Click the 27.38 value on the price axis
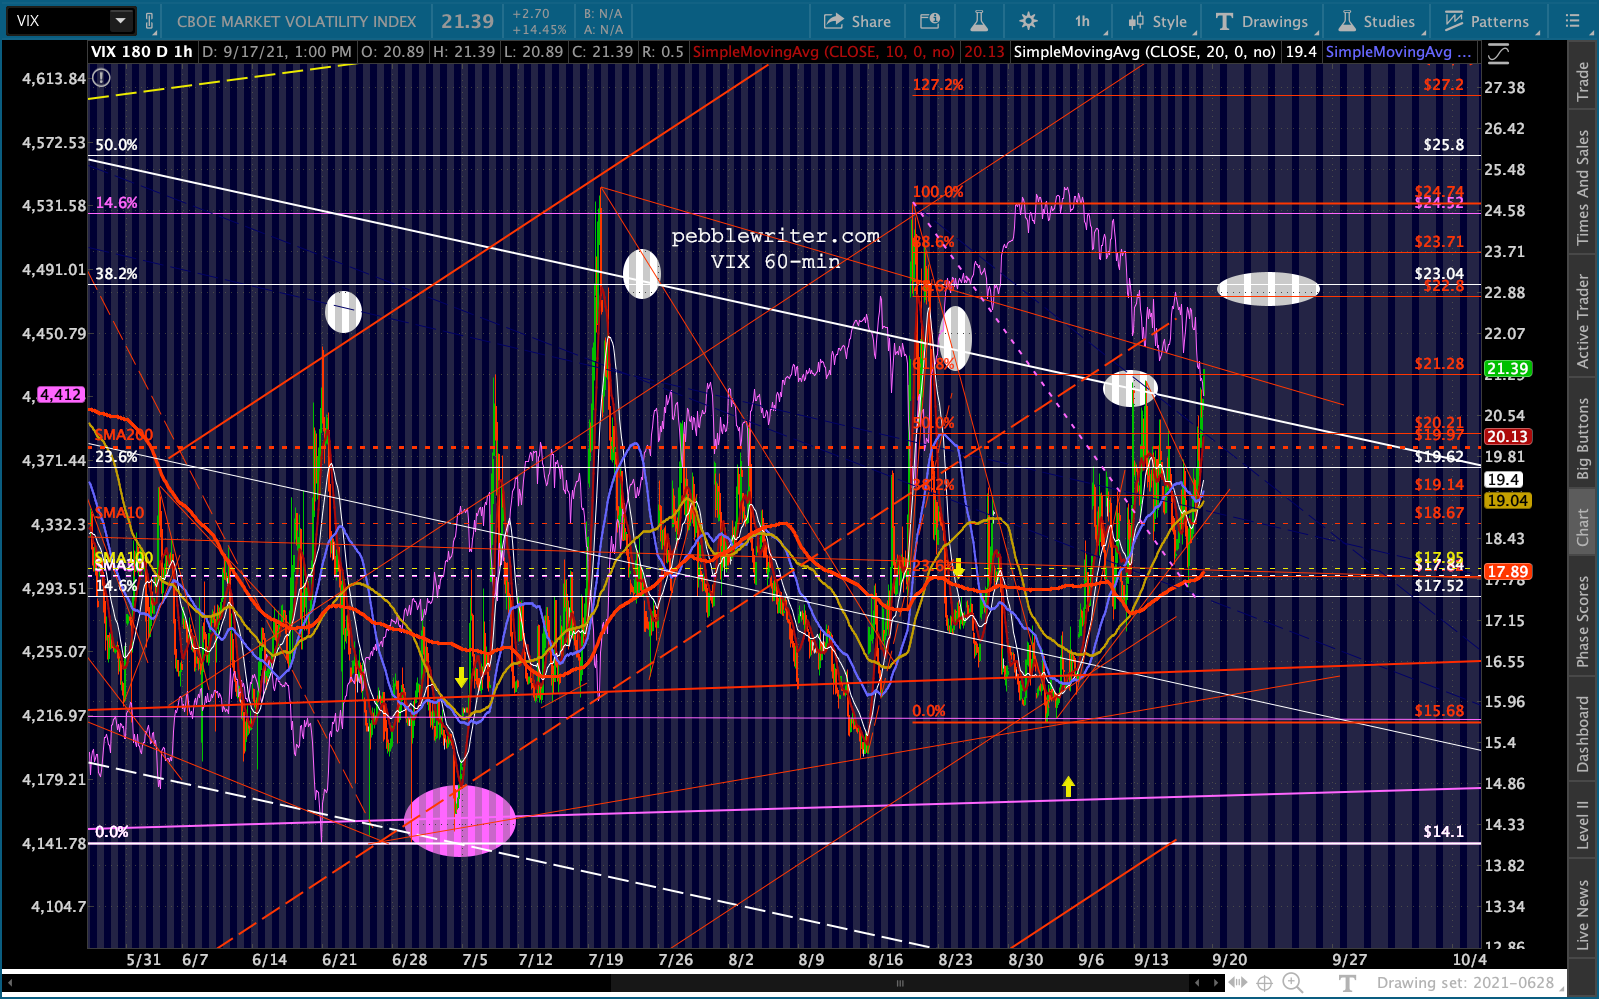1599x999 pixels. [1505, 88]
